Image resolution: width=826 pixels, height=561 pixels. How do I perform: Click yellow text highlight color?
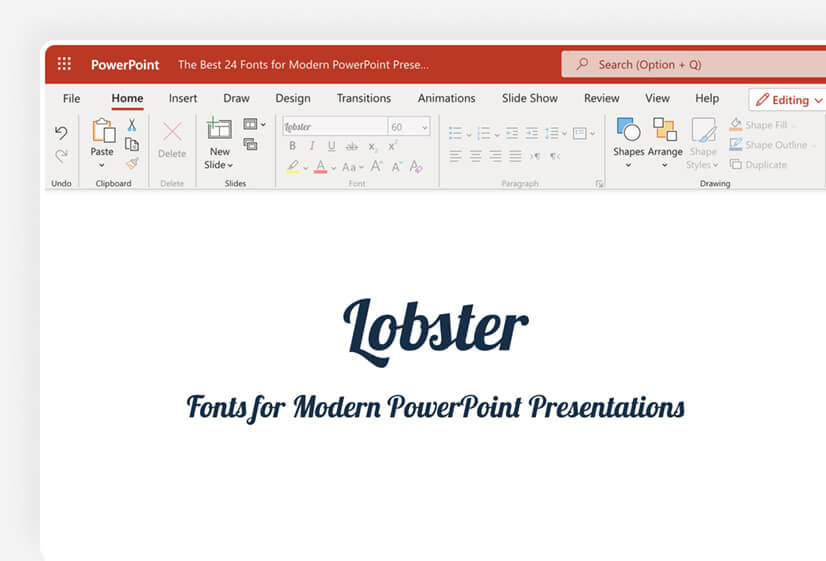293,167
